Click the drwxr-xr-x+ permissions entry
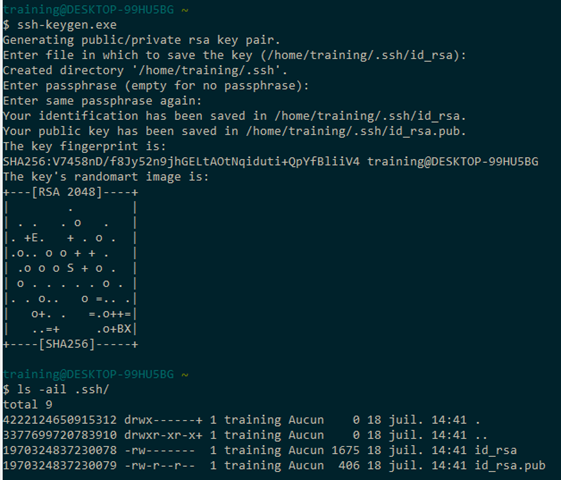The height and width of the screenshot is (480, 561). pos(163,435)
